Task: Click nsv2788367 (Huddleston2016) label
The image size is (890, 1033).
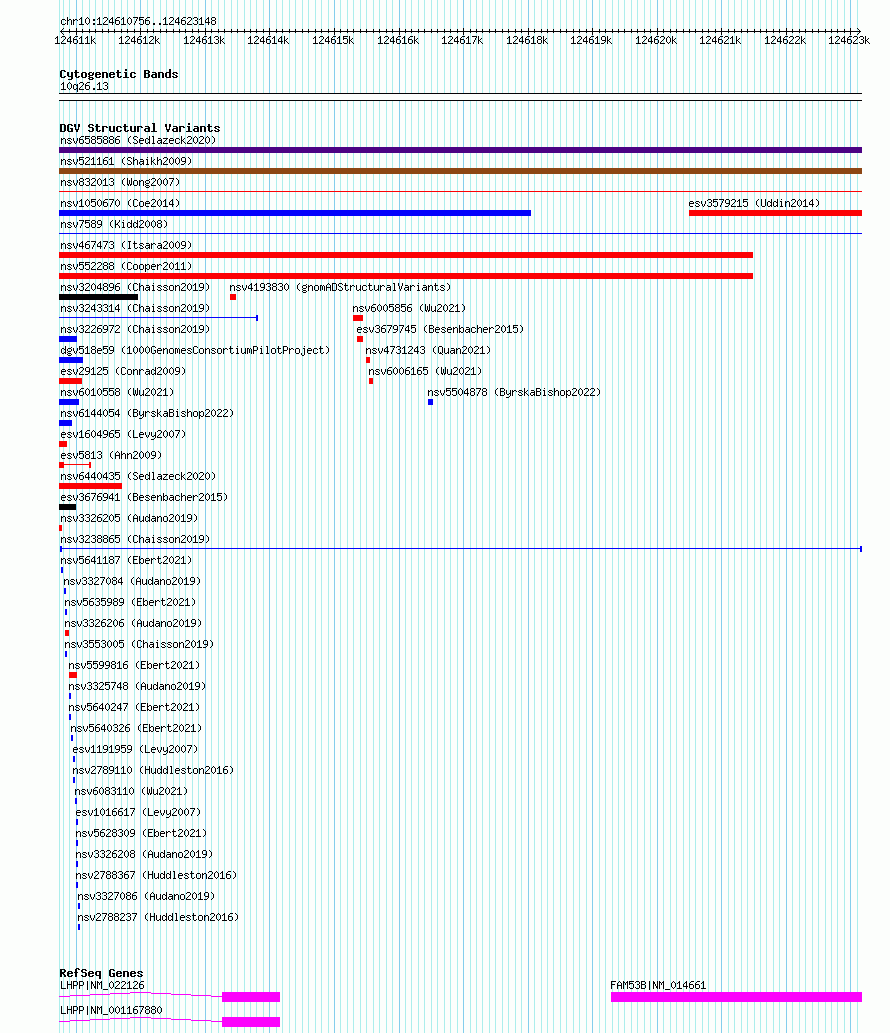Action: [156, 878]
